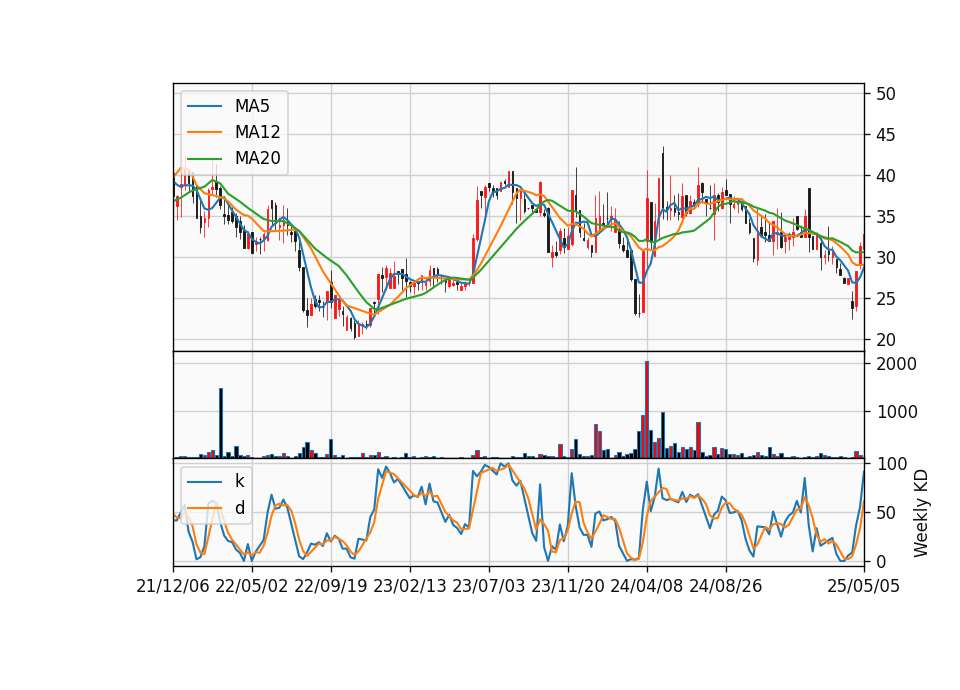The height and width of the screenshot is (690, 960).
Task: Click the green MA20 legend line sample
Action: [204, 158]
